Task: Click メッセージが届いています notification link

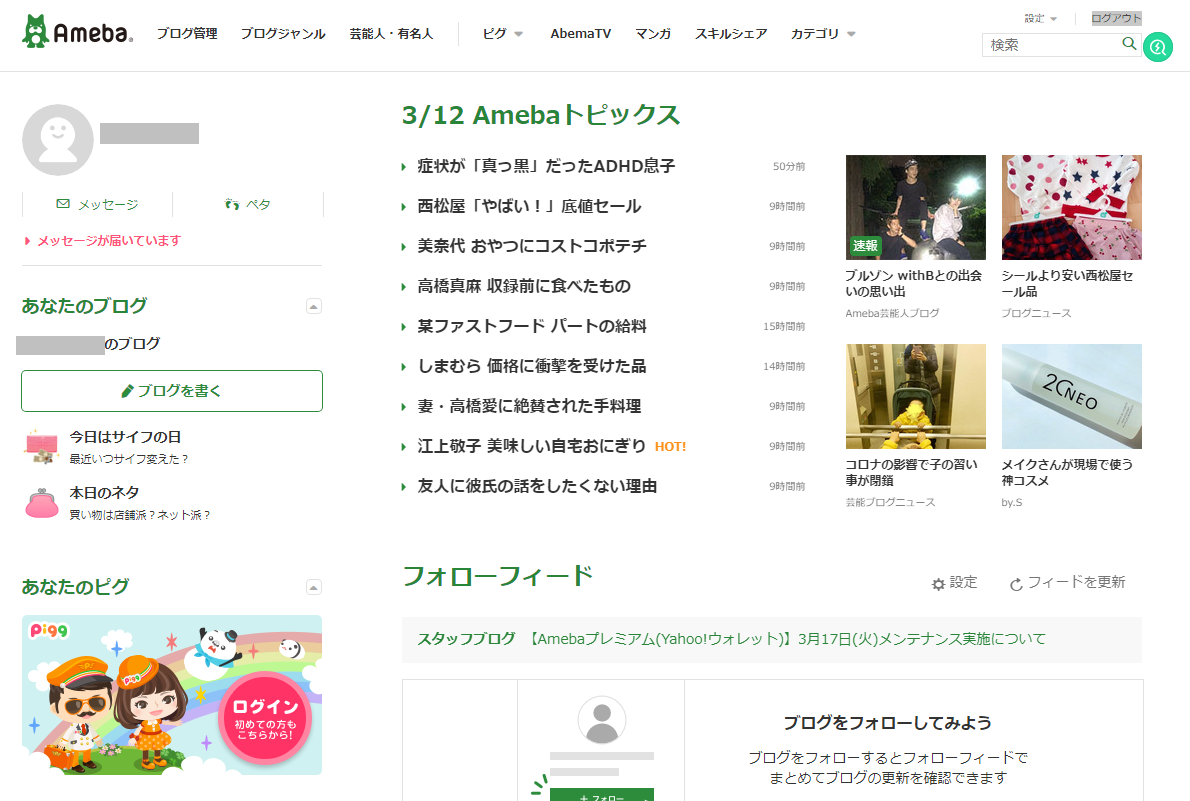Action: 109,241
